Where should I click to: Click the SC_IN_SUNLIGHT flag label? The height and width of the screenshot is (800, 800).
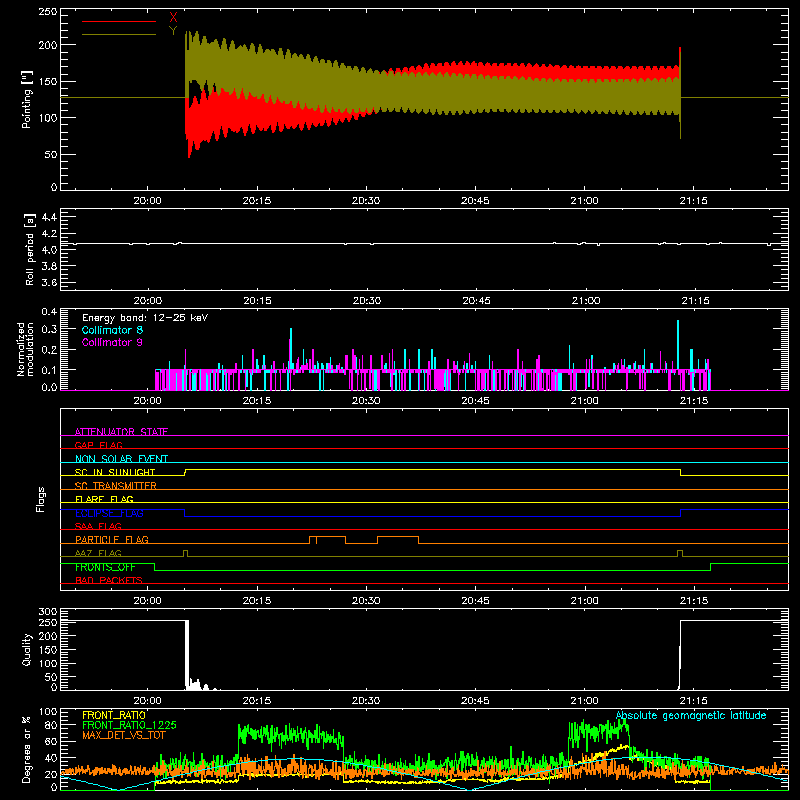[x=115, y=472]
